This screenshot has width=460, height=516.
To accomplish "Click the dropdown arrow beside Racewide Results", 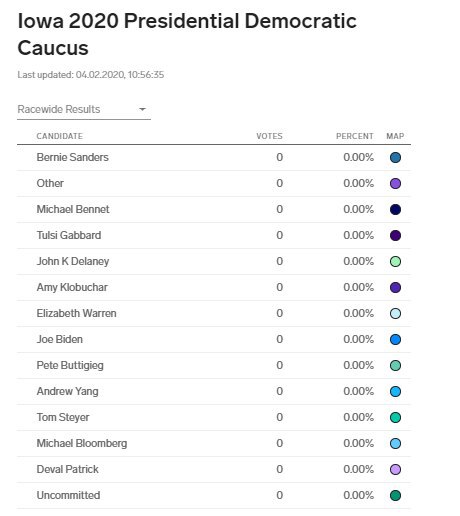I will 142,109.
